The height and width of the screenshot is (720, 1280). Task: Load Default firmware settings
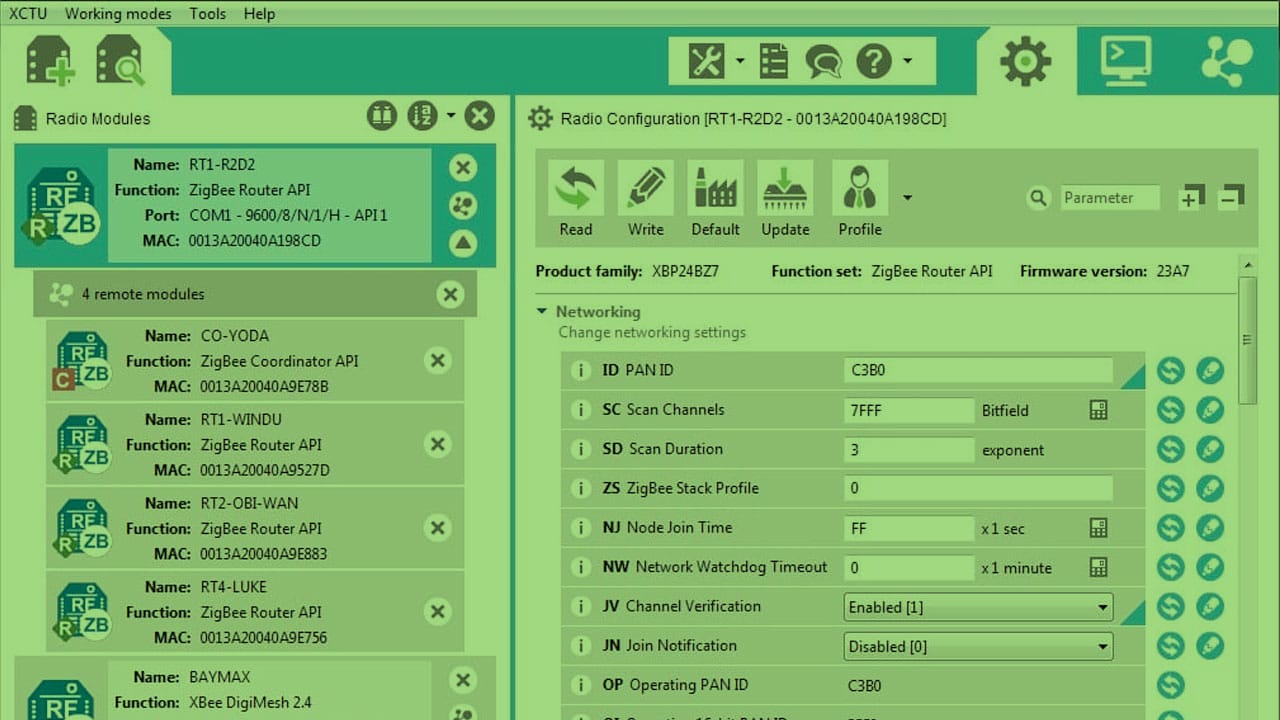pos(715,199)
